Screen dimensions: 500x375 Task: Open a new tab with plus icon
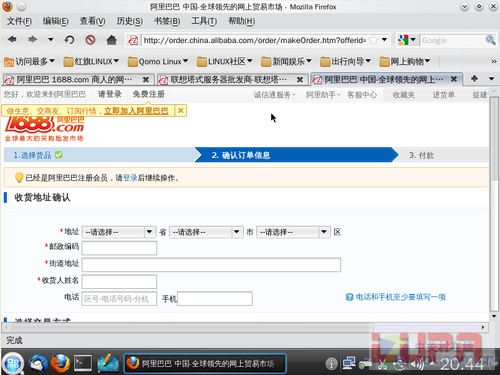click(474, 79)
